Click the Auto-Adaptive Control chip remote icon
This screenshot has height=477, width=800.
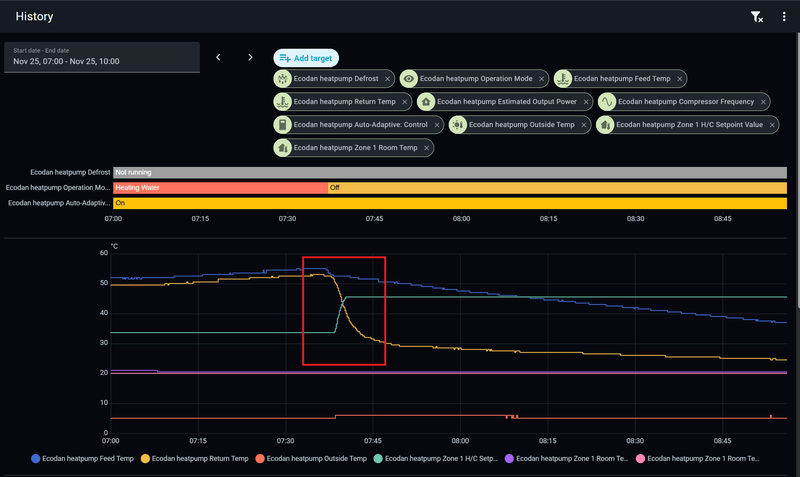282,124
